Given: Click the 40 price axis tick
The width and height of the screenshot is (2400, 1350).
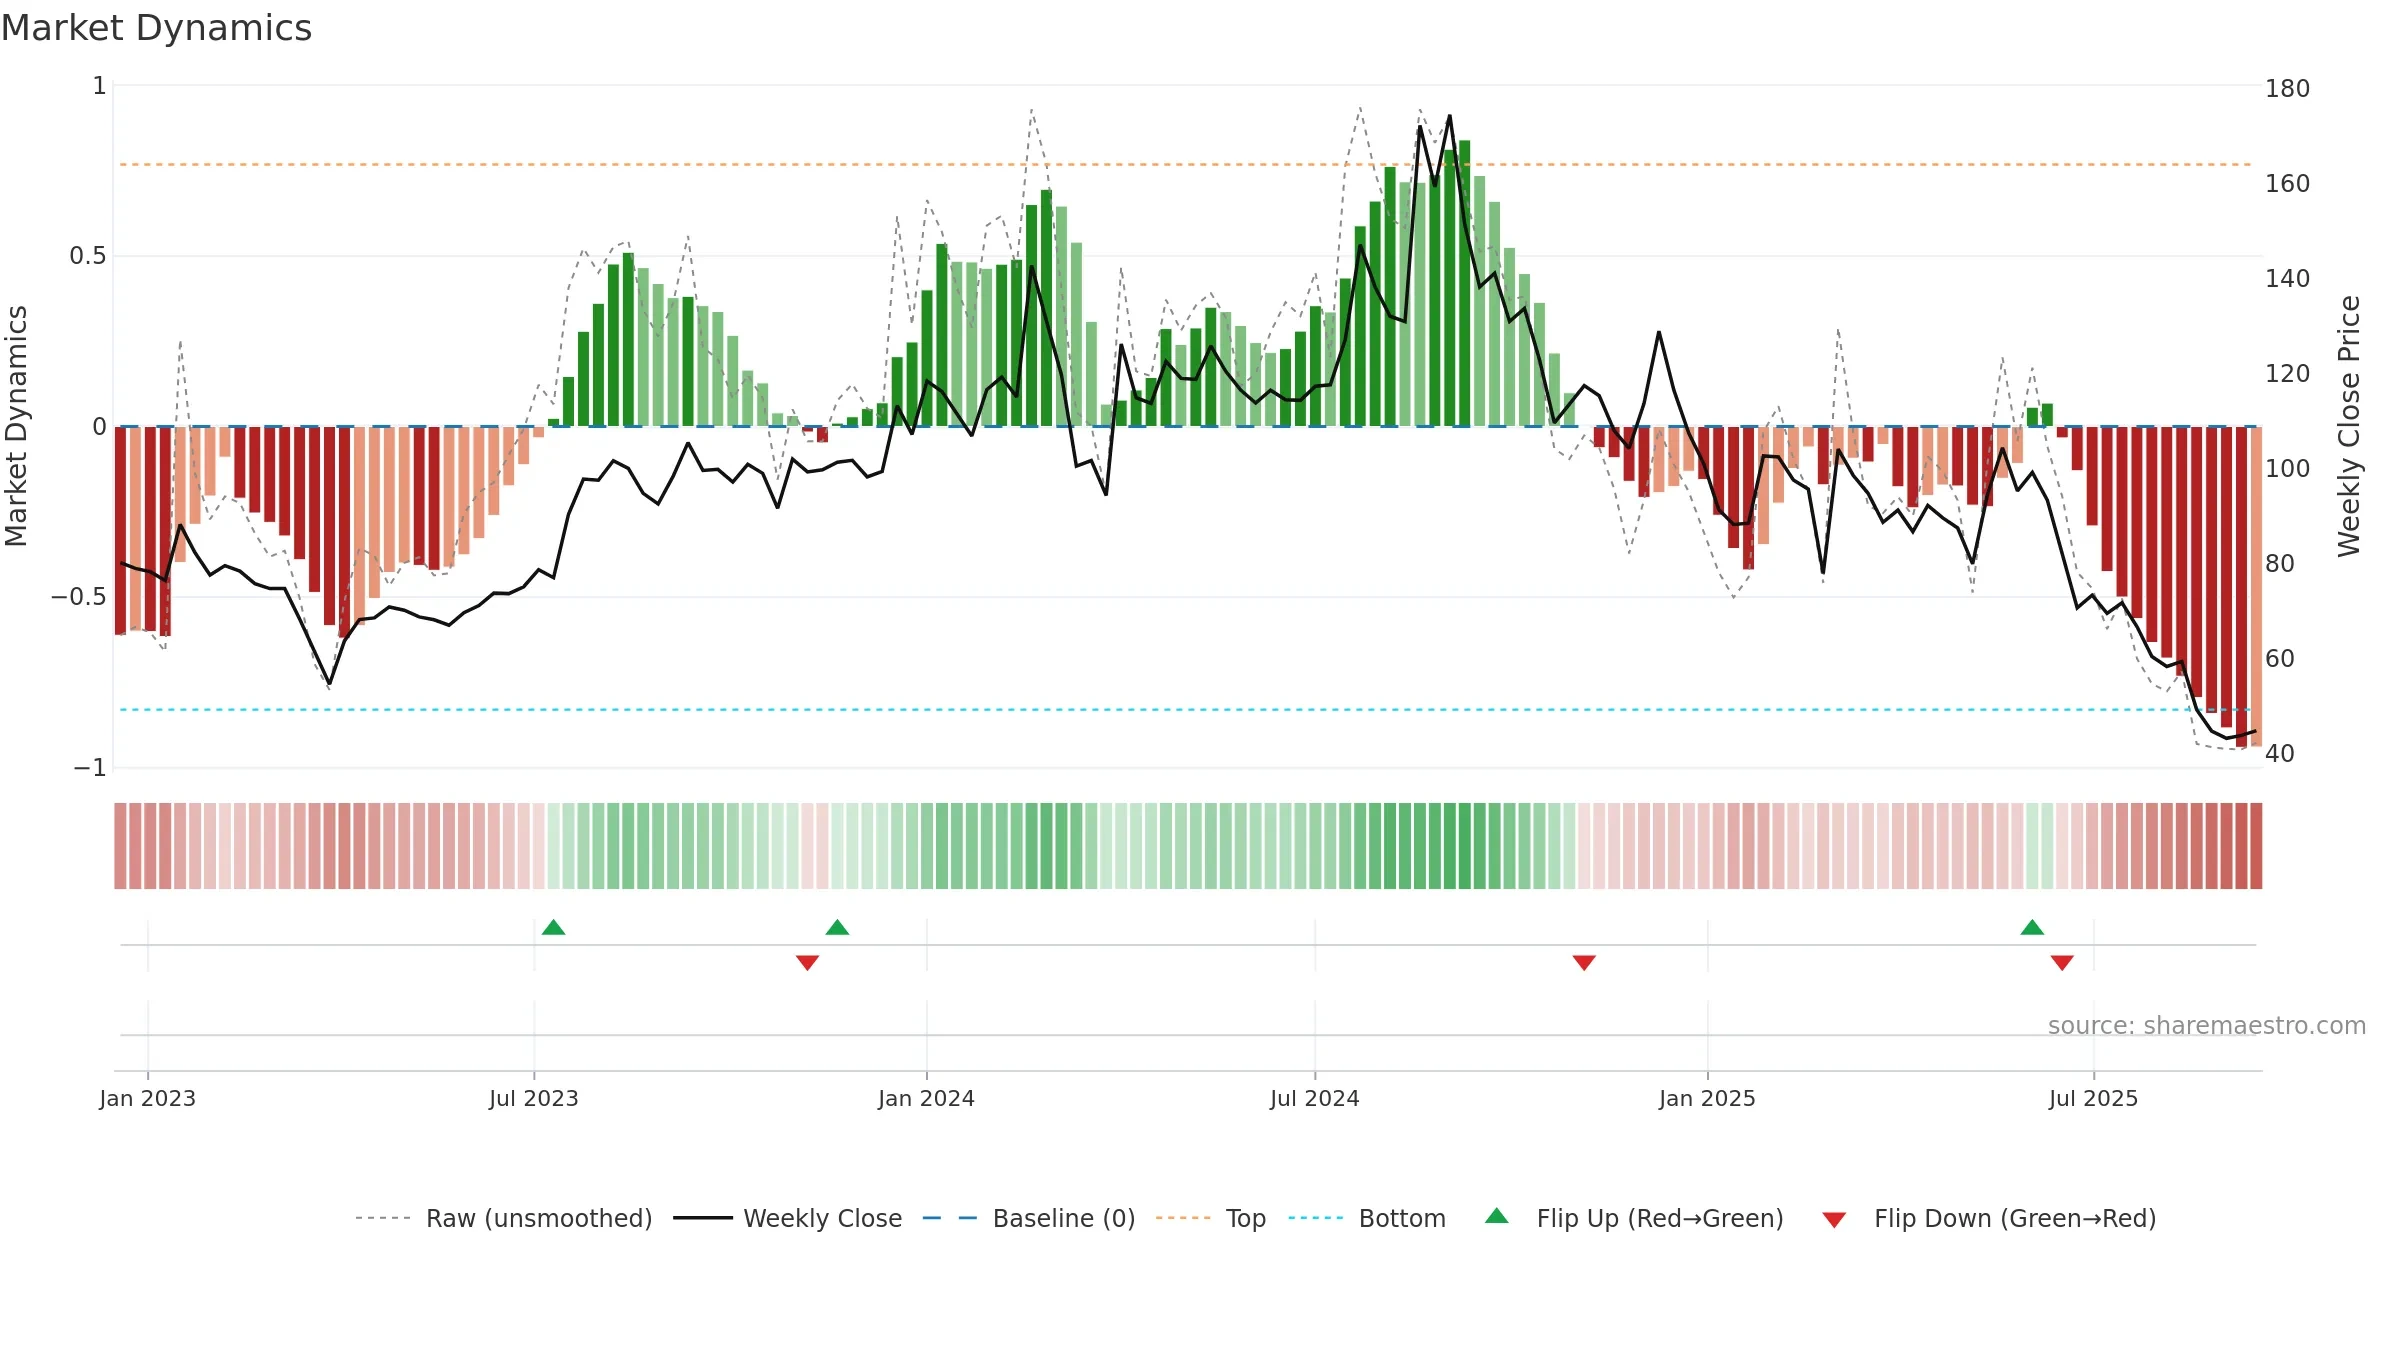Looking at the screenshot, I should [x=2280, y=753].
